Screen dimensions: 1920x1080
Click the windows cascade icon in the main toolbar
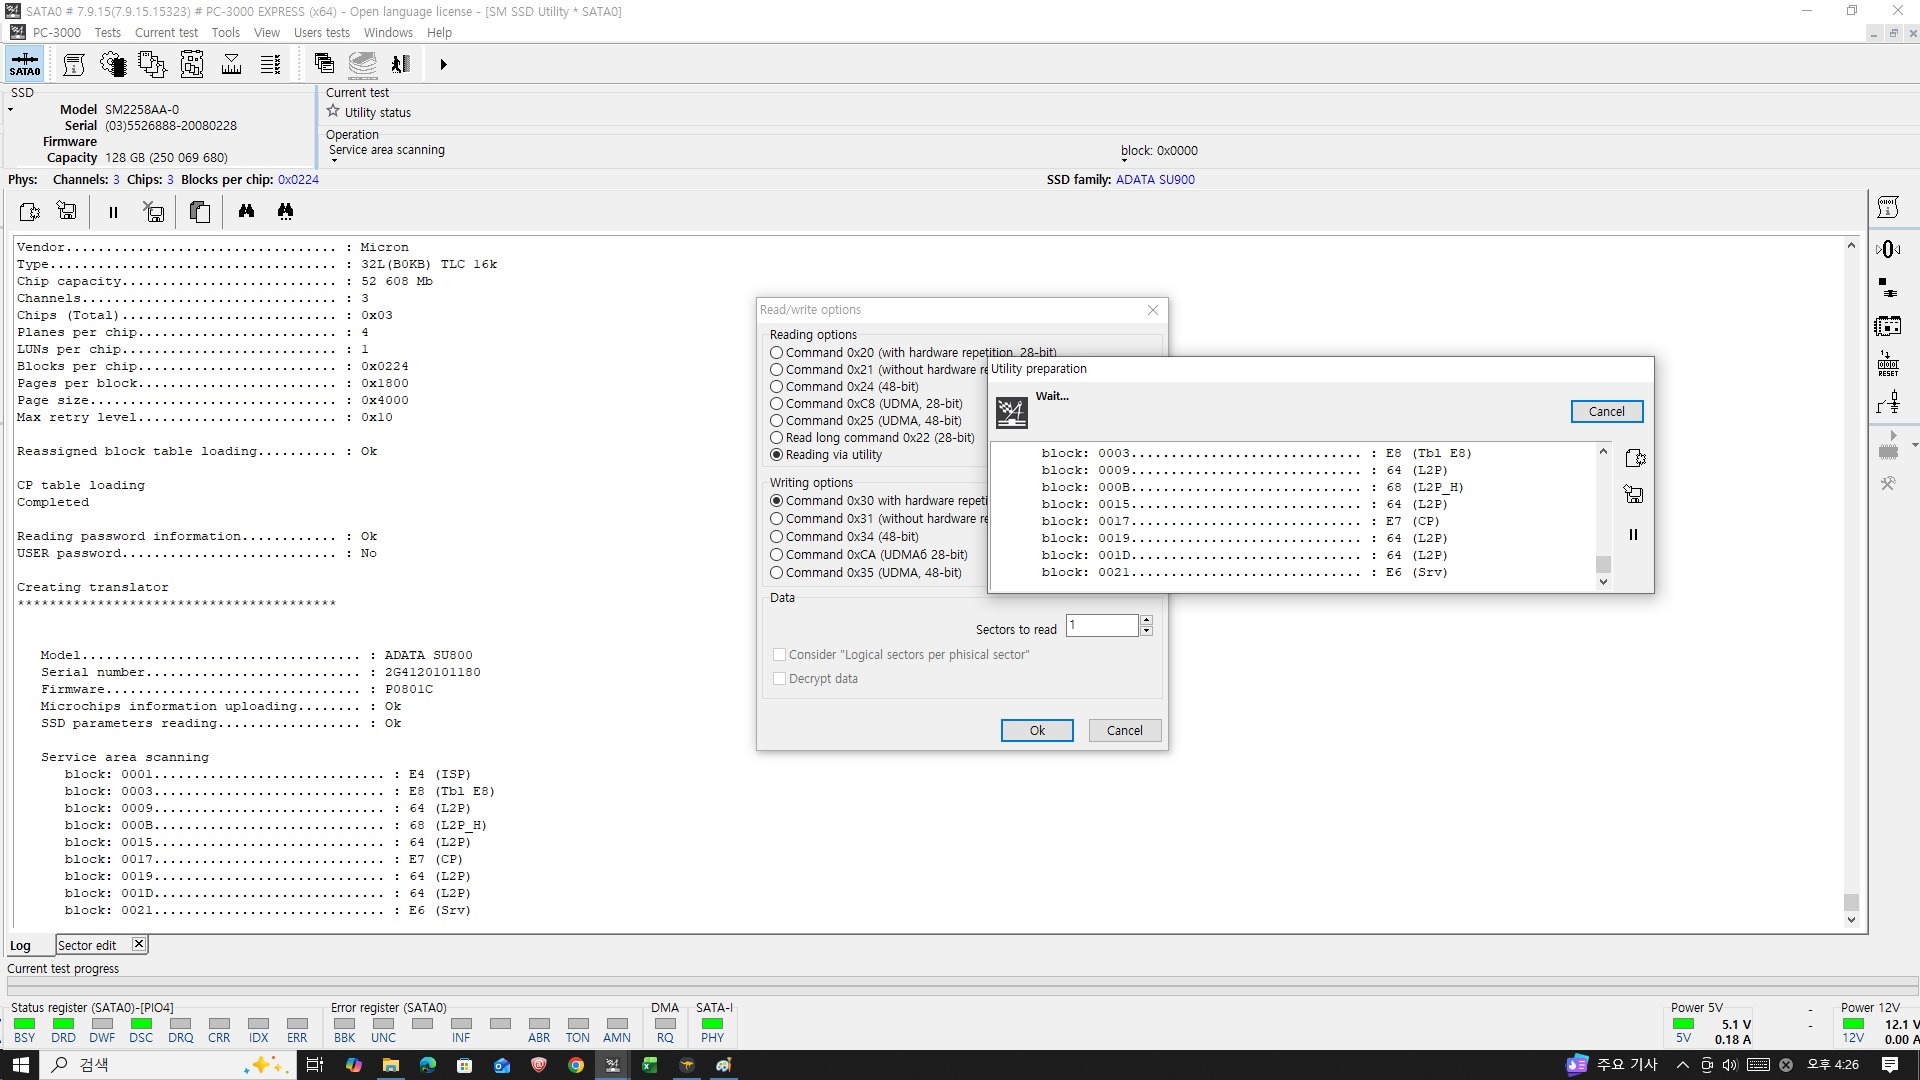coord(324,64)
